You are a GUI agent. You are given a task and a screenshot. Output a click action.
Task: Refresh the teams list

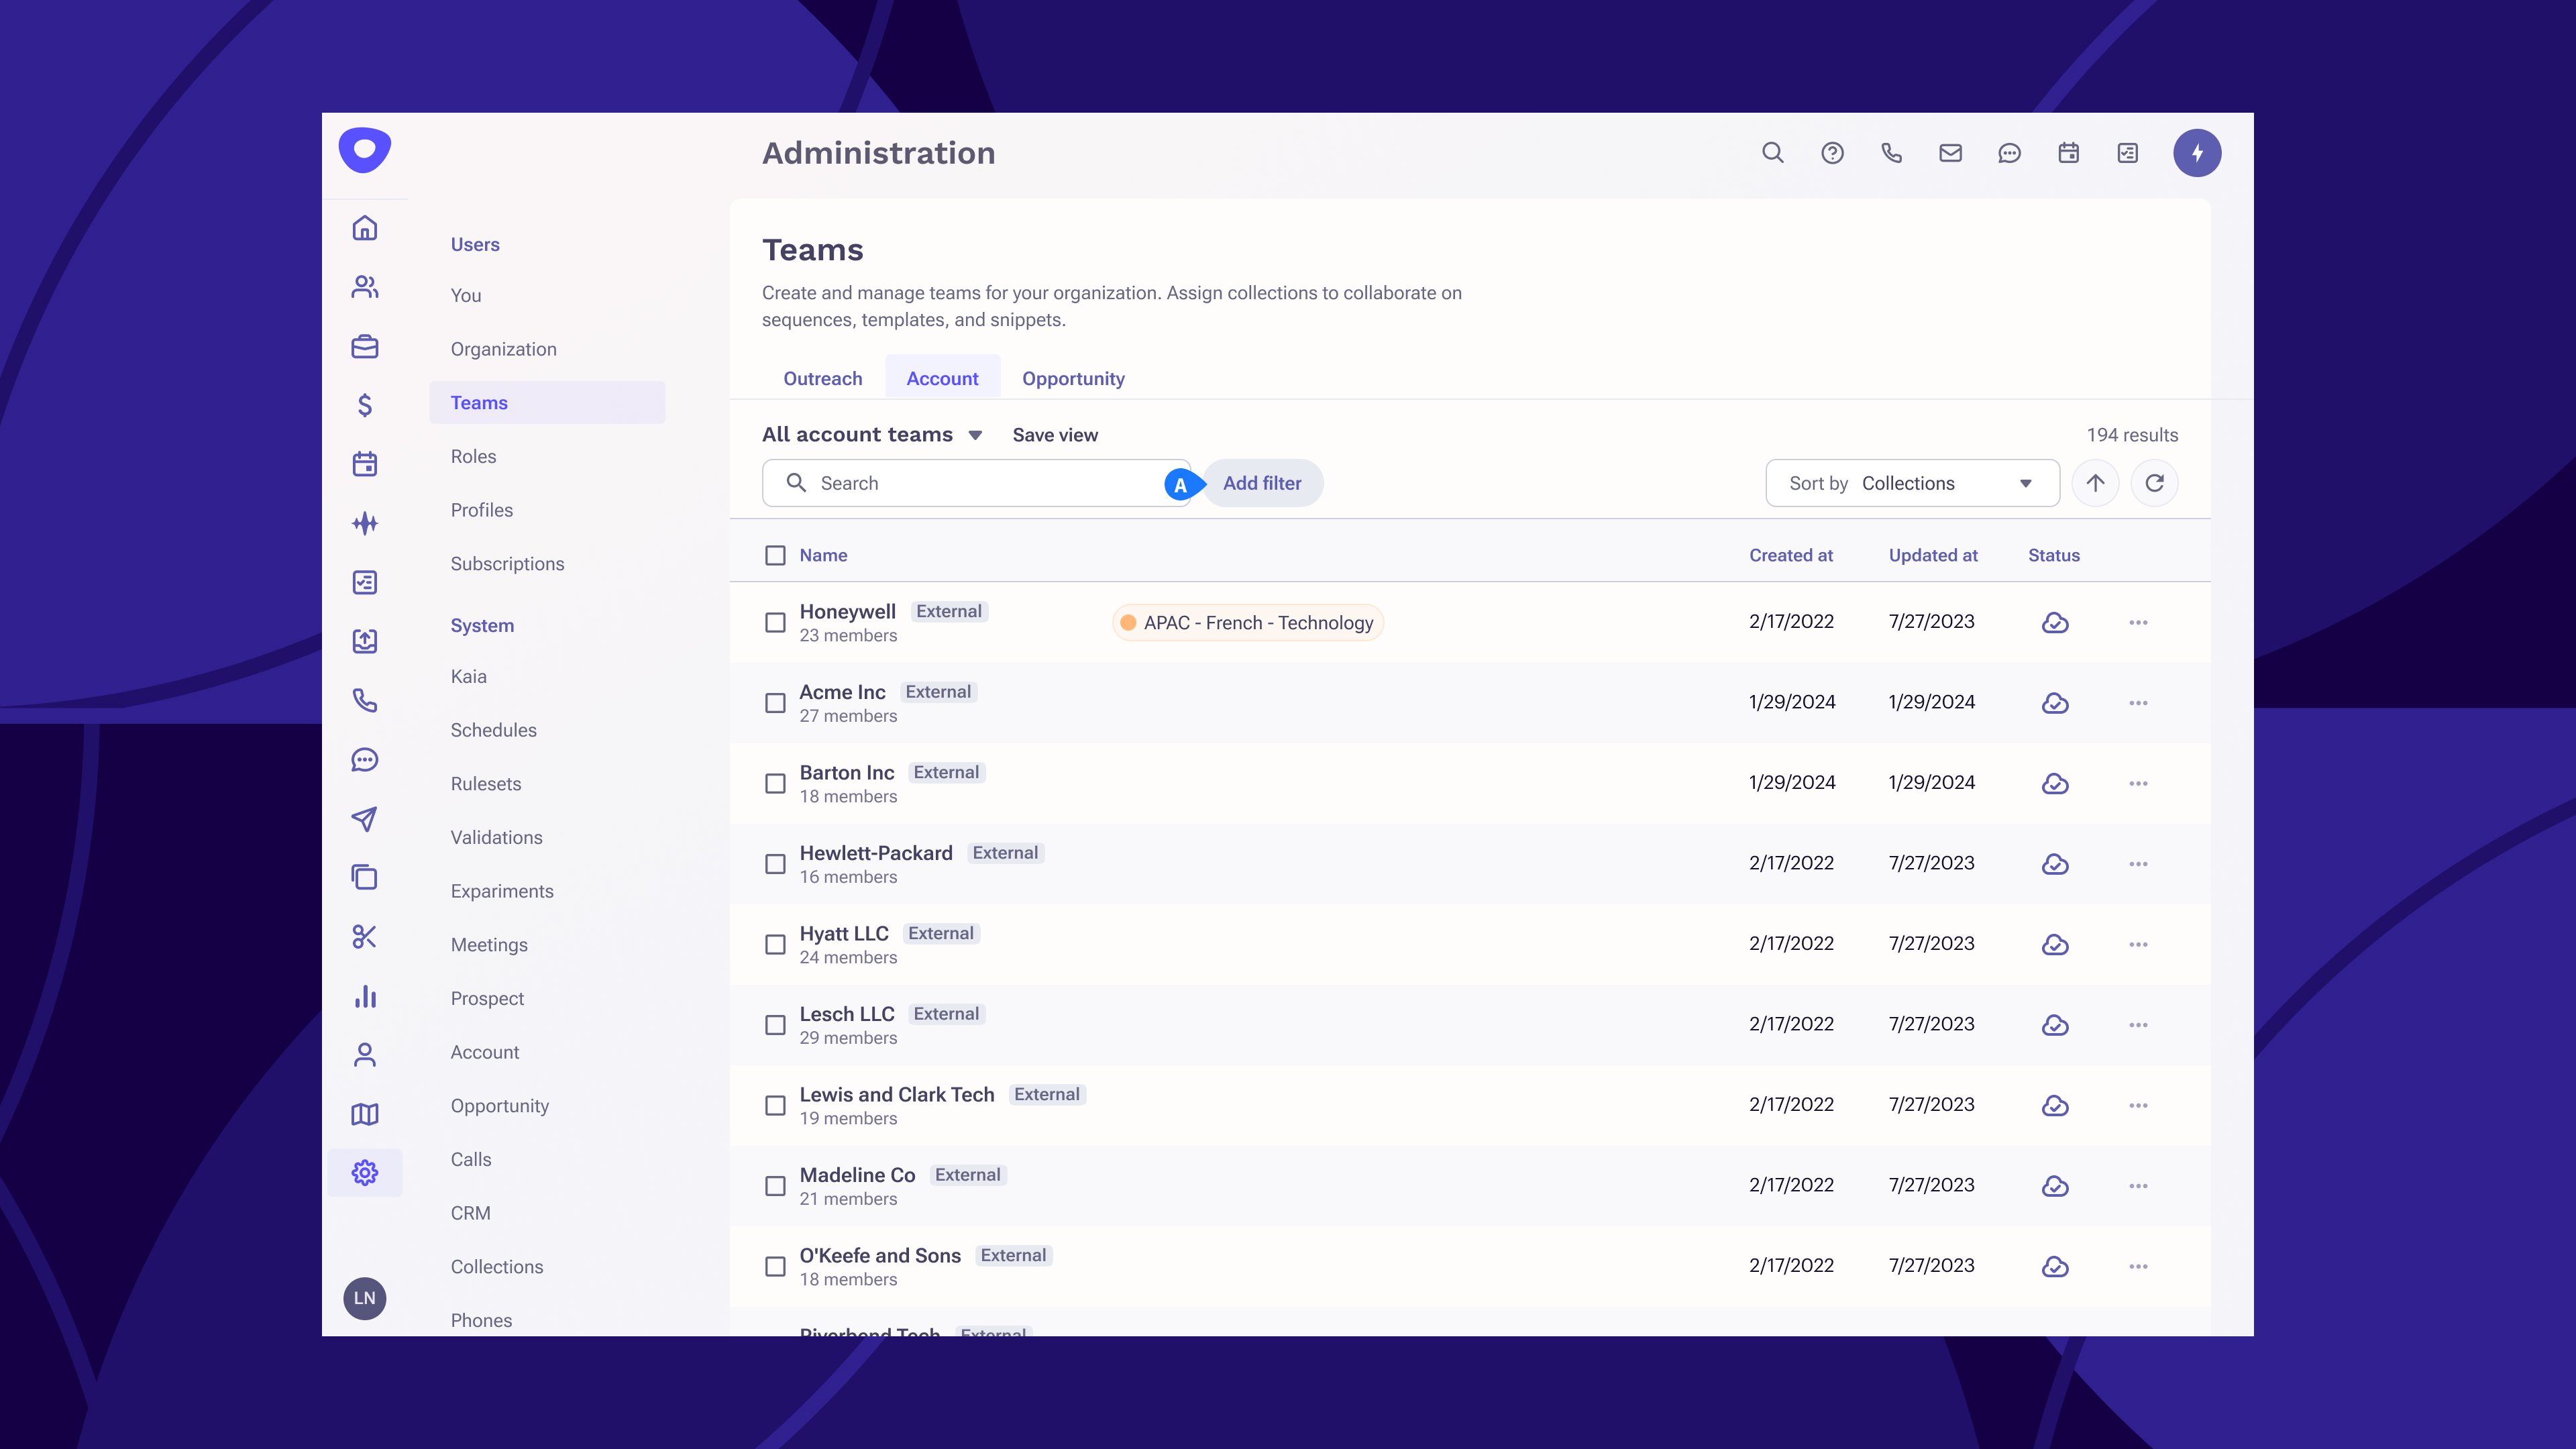coord(2154,483)
